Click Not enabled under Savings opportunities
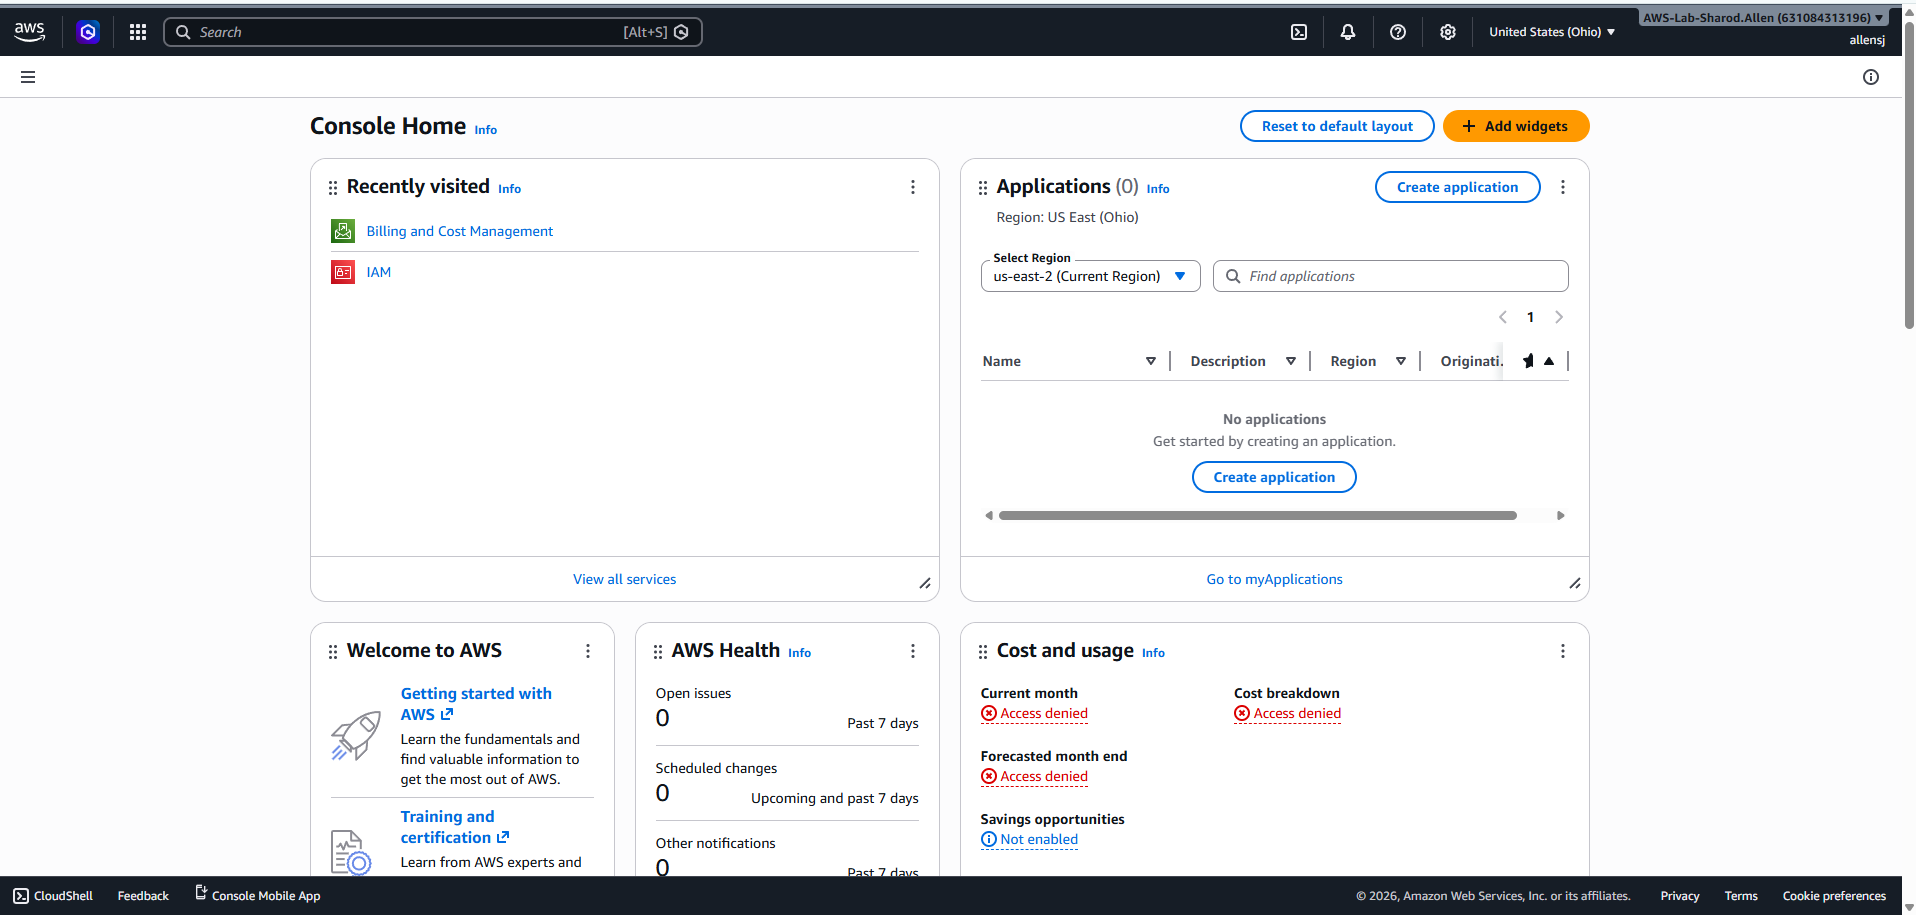Screen dimensions: 1916x915 click(x=1030, y=839)
